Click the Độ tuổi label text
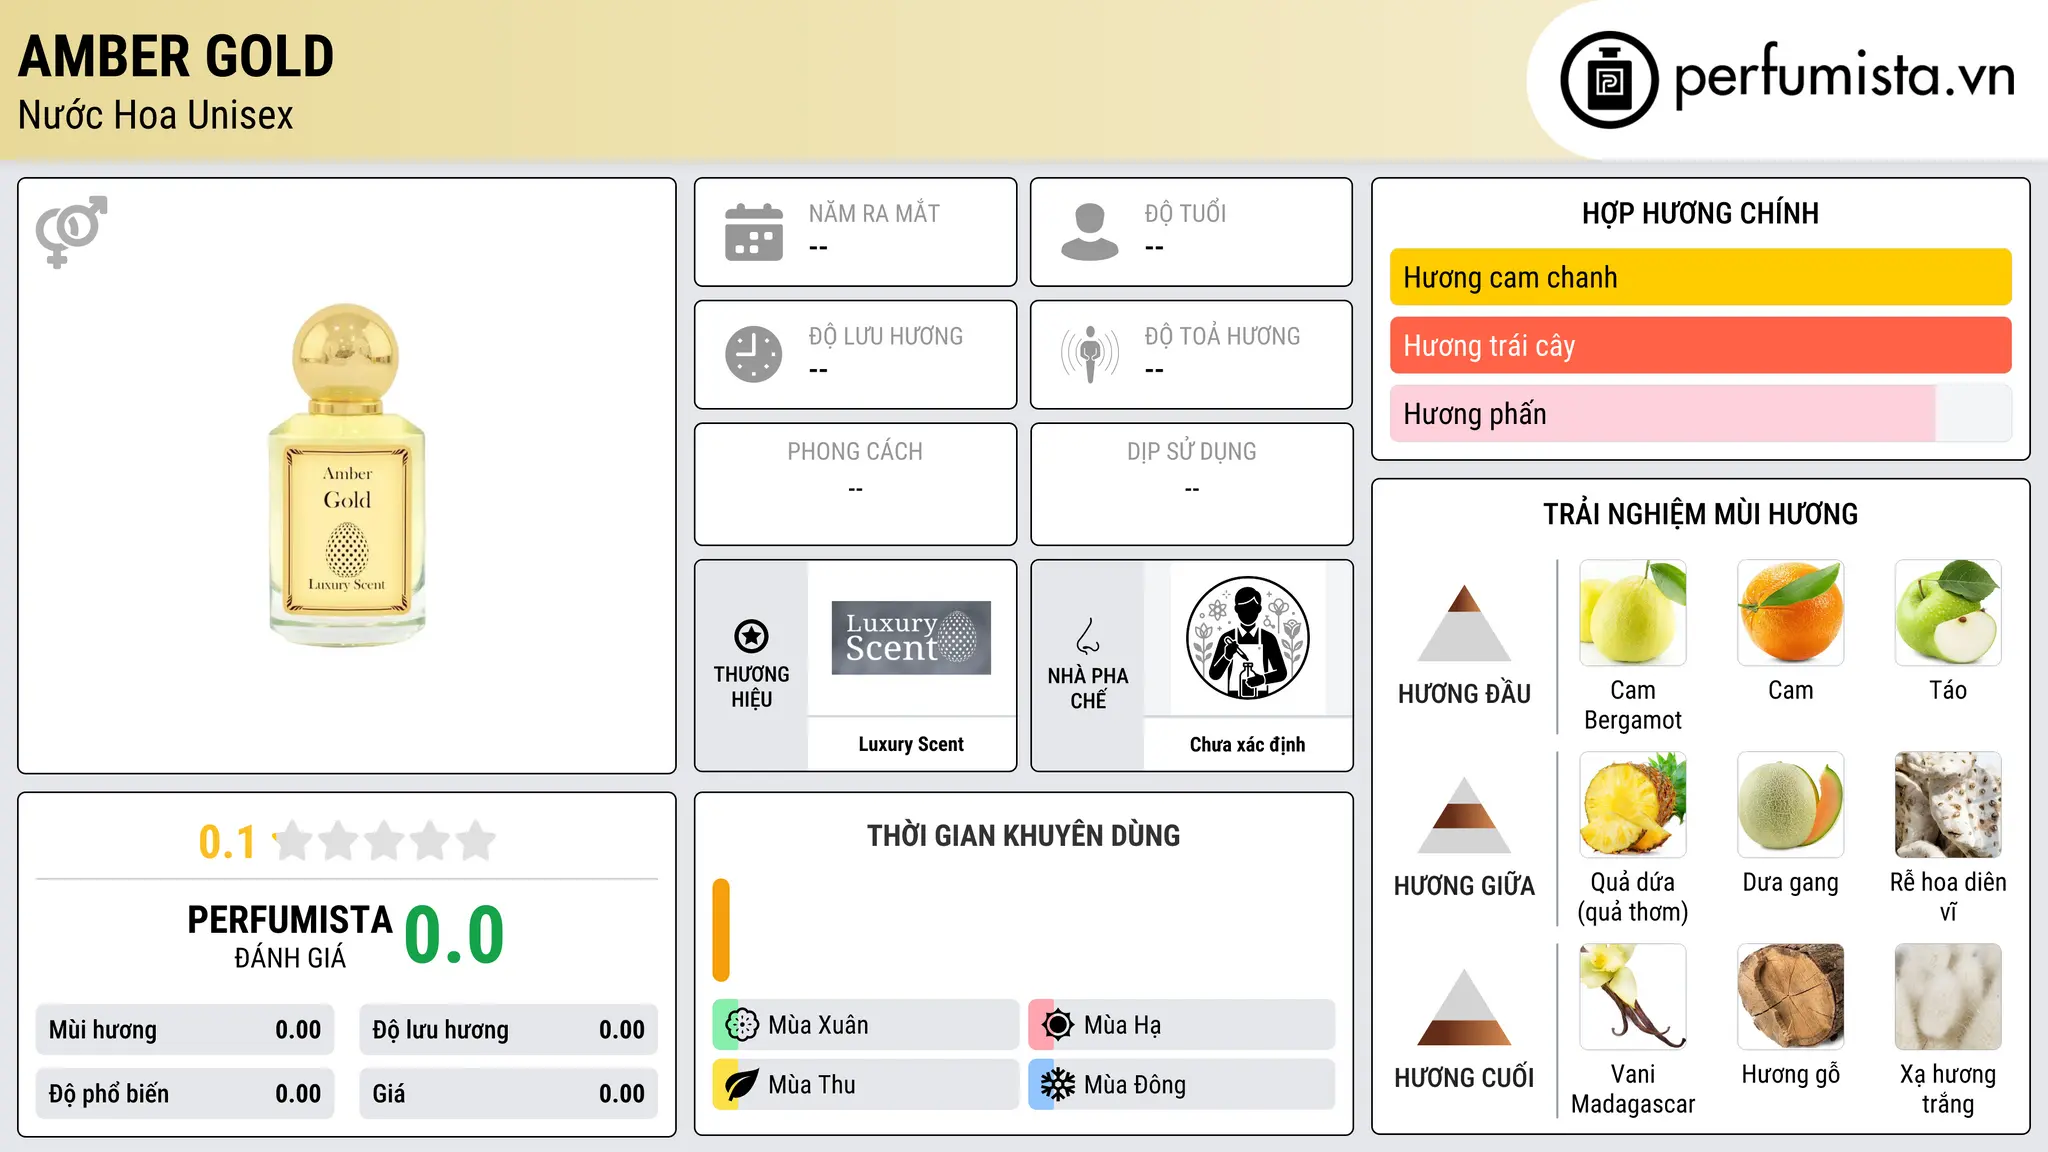Viewport: 2048px width, 1152px height. pos(1185,214)
